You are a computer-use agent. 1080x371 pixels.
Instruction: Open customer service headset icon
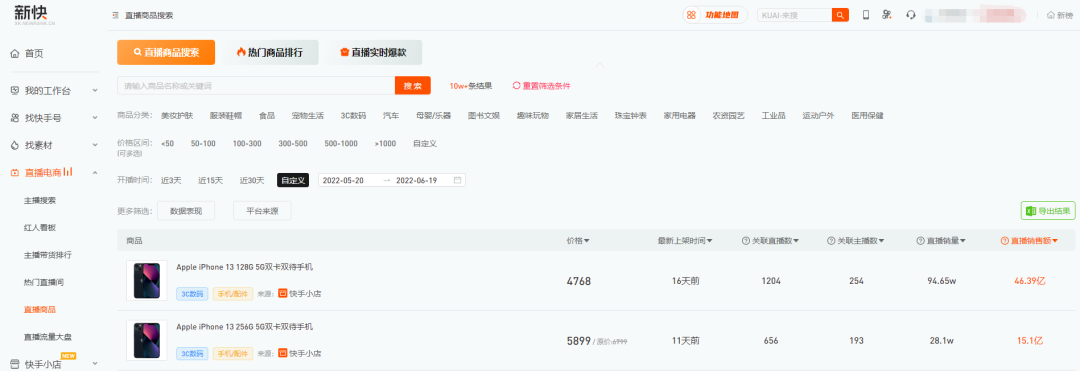coord(911,15)
